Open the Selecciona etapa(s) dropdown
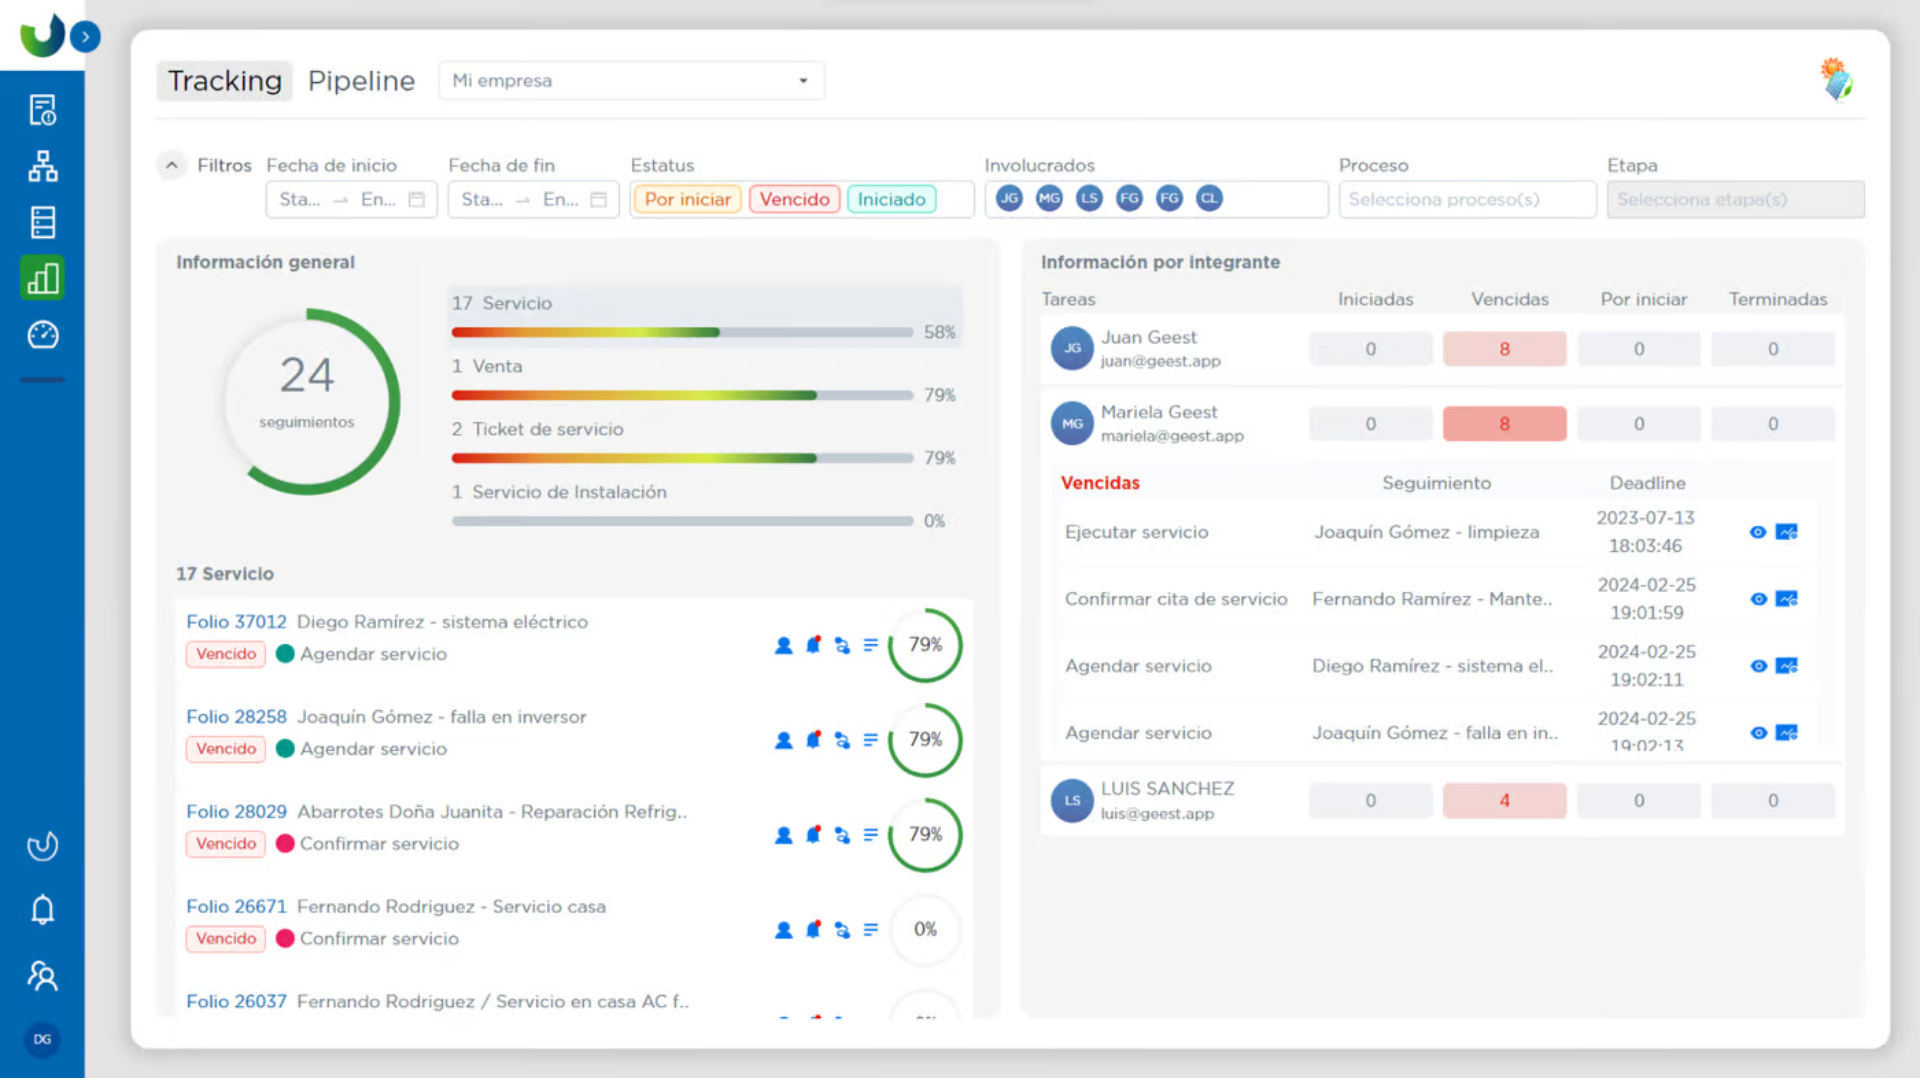Viewport: 1920px width, 1080px height. pyautogui.click(x=1735, y=199)
